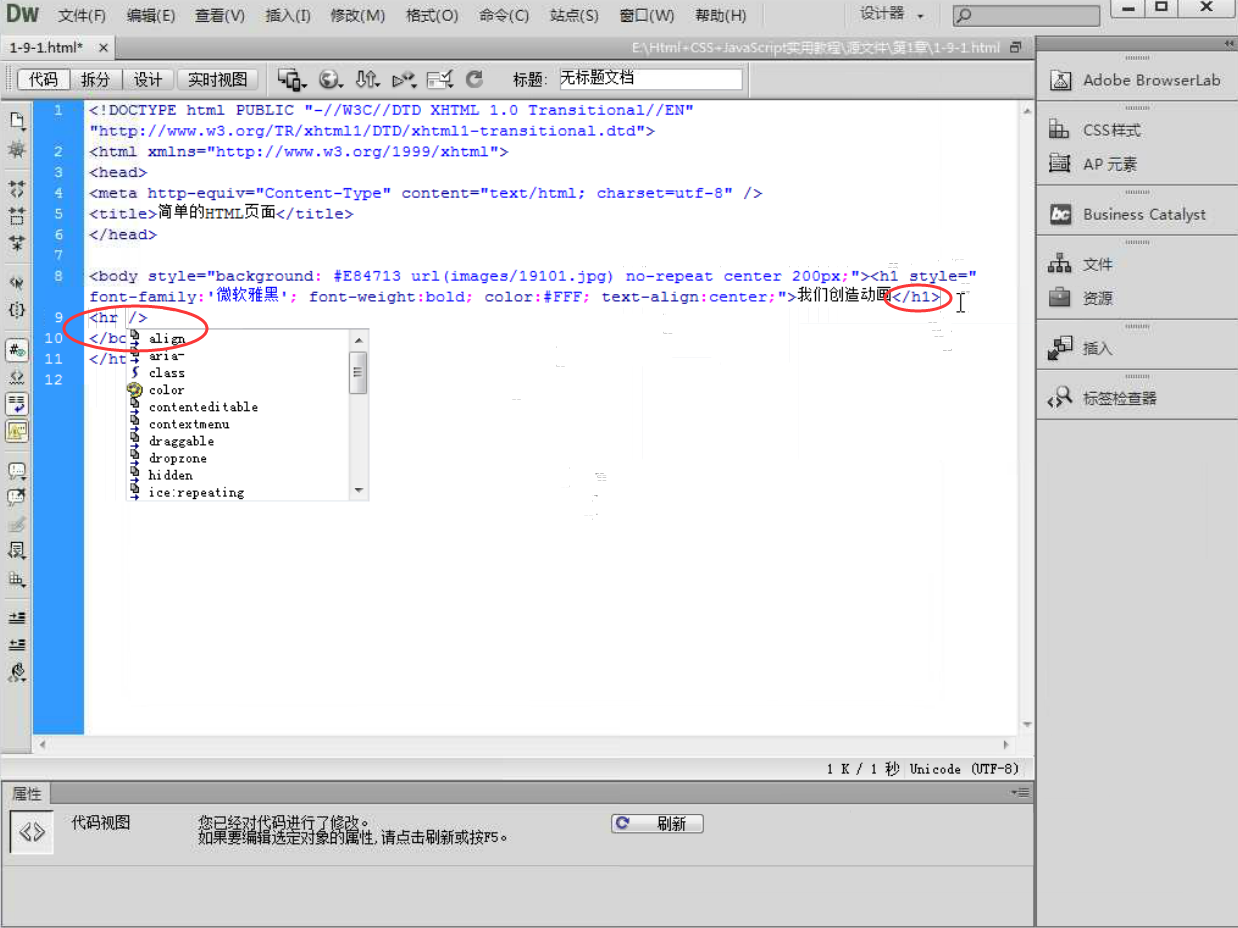Open the 帮助(H) menu
The height and width of the screenshot is (928, 1238).
tap(721, 15)
